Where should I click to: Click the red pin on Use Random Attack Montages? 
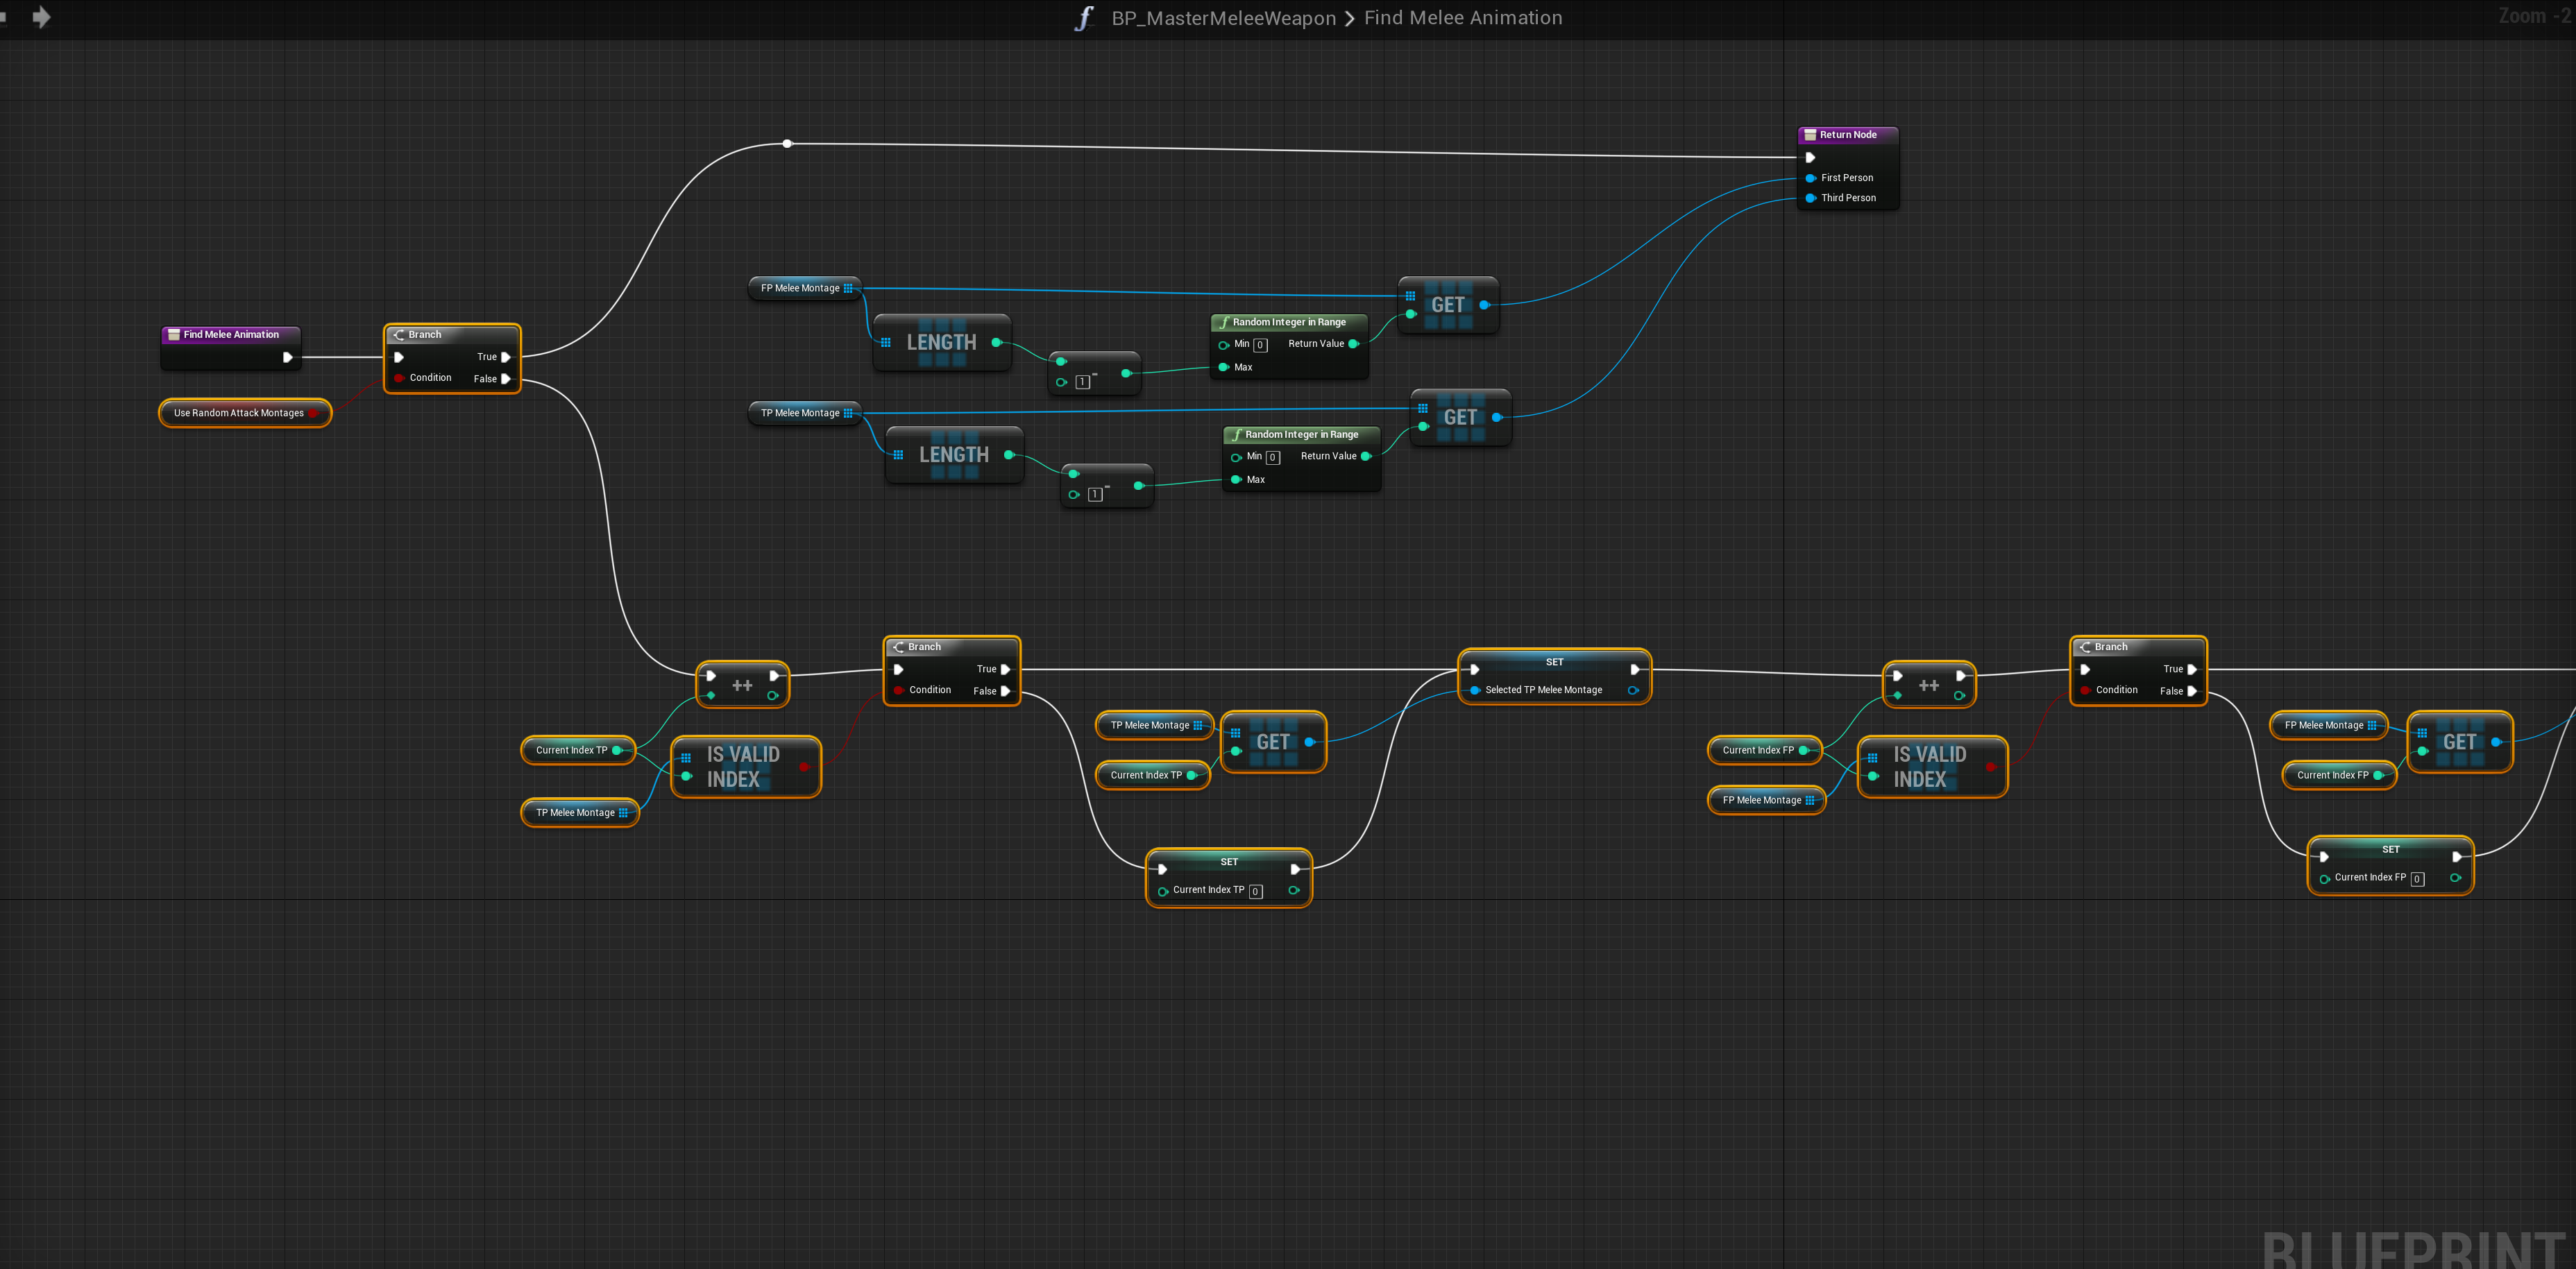(x=314, y=413)
